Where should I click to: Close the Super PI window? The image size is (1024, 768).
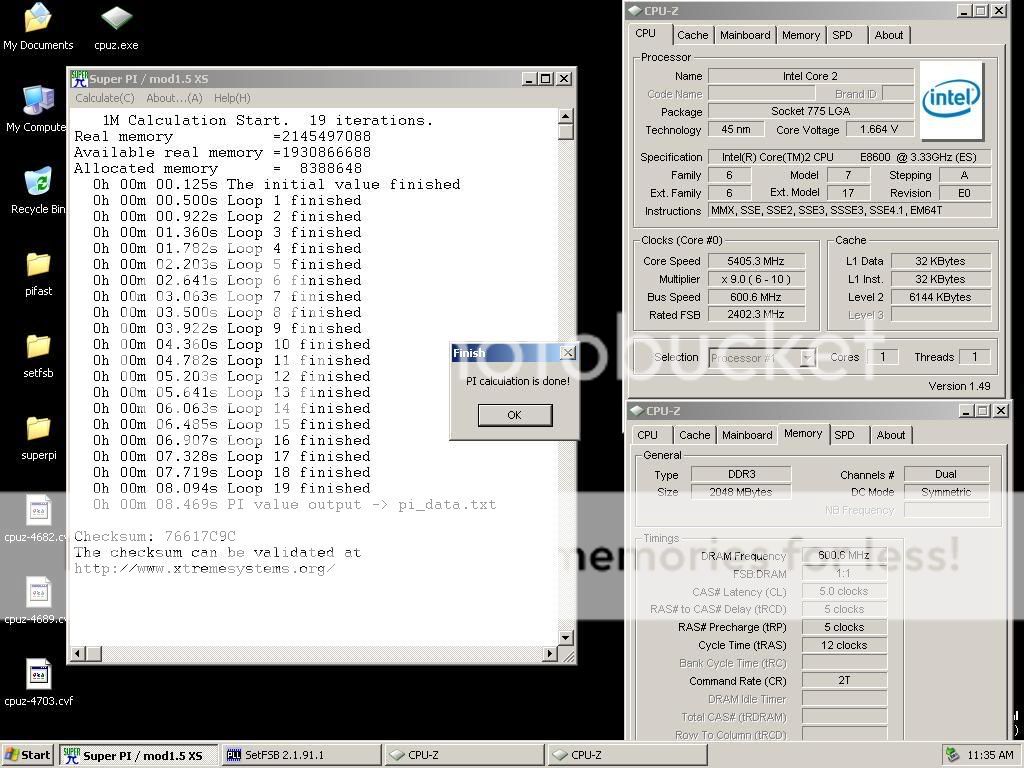pyautogui.click(x=564, y=79)
